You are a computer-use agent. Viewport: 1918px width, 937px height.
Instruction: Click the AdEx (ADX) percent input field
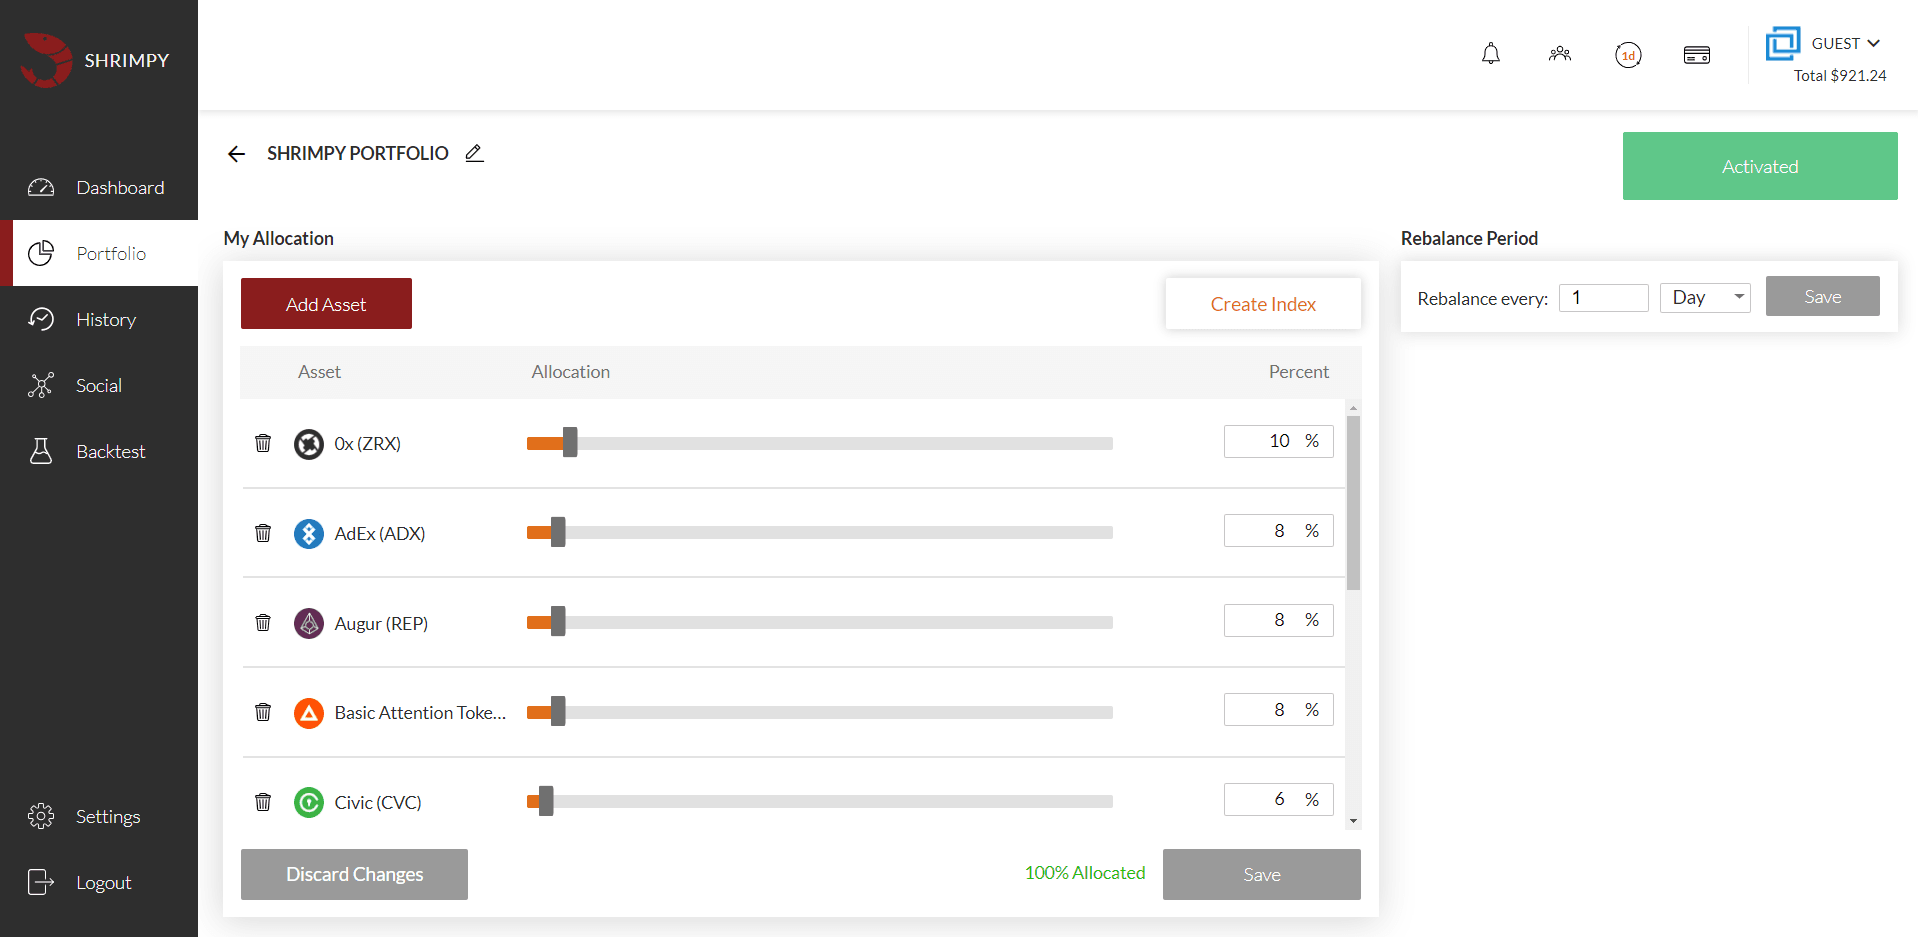coord(1278,531)
